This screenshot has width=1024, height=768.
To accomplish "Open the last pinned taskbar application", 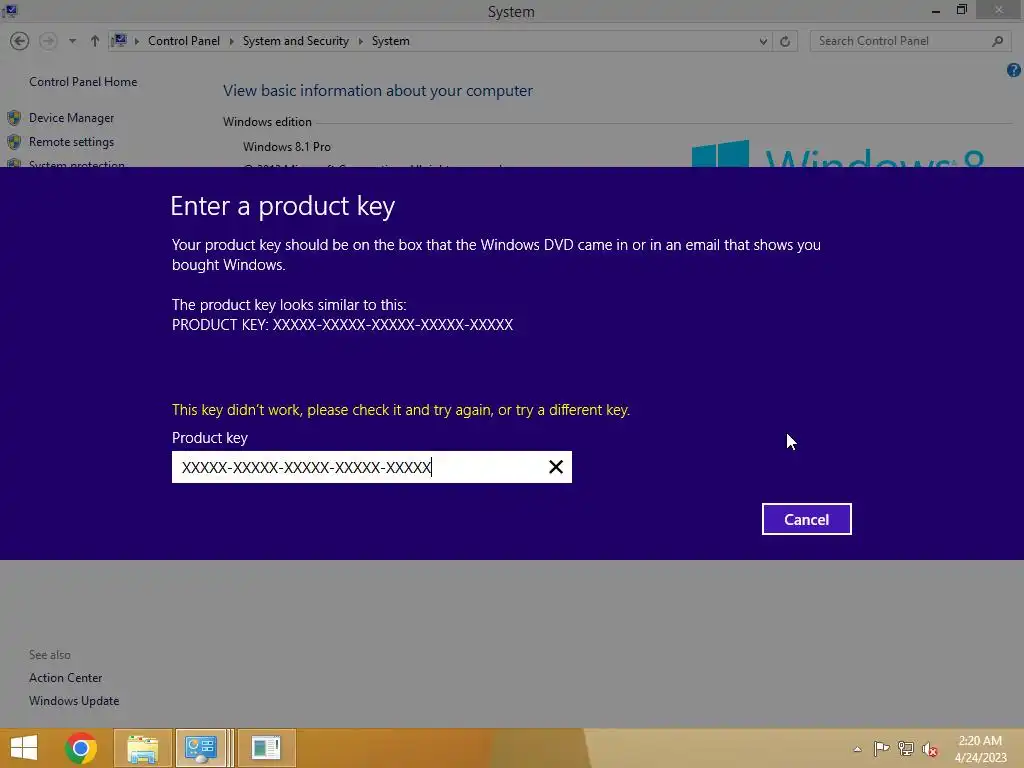I will click(266, 748).
